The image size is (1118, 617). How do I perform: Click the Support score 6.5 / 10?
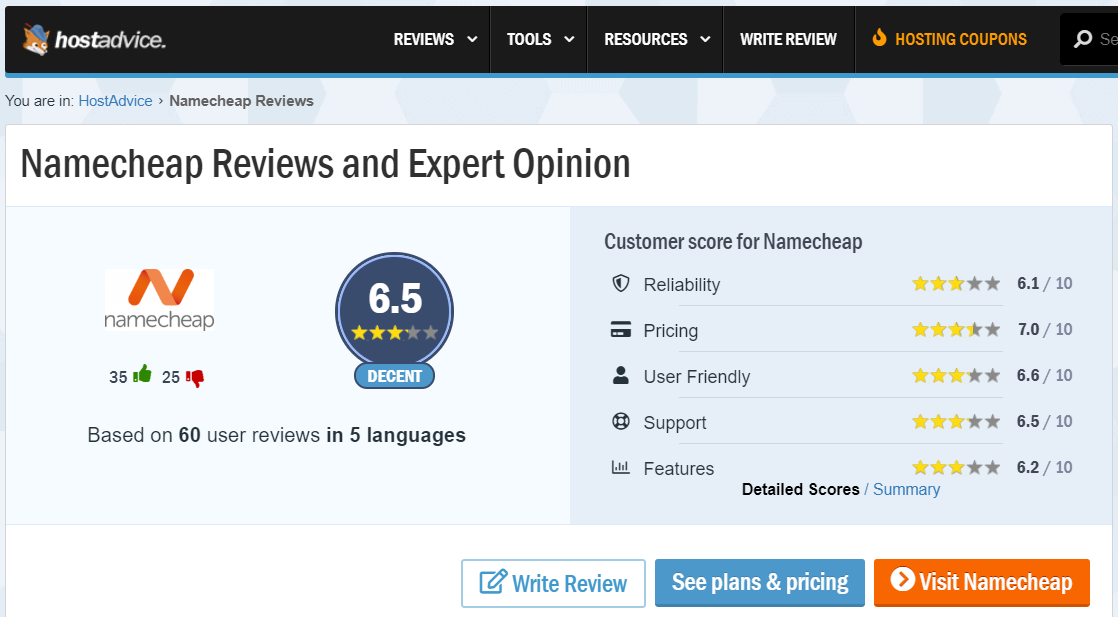coord(1045,422)
